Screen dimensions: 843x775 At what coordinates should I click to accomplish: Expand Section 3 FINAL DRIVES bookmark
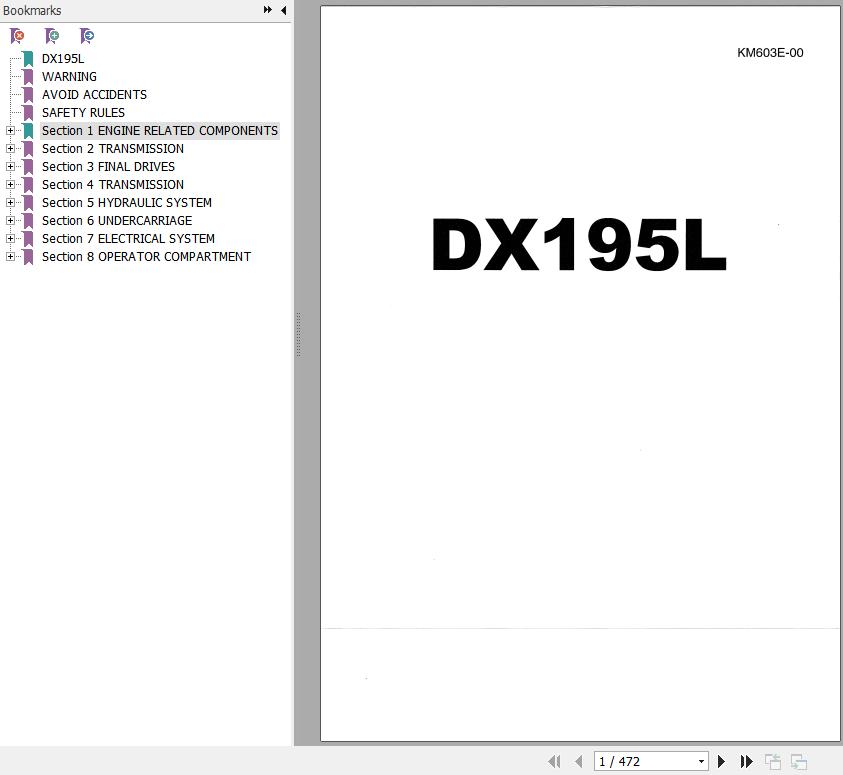[x=10, y=167]
